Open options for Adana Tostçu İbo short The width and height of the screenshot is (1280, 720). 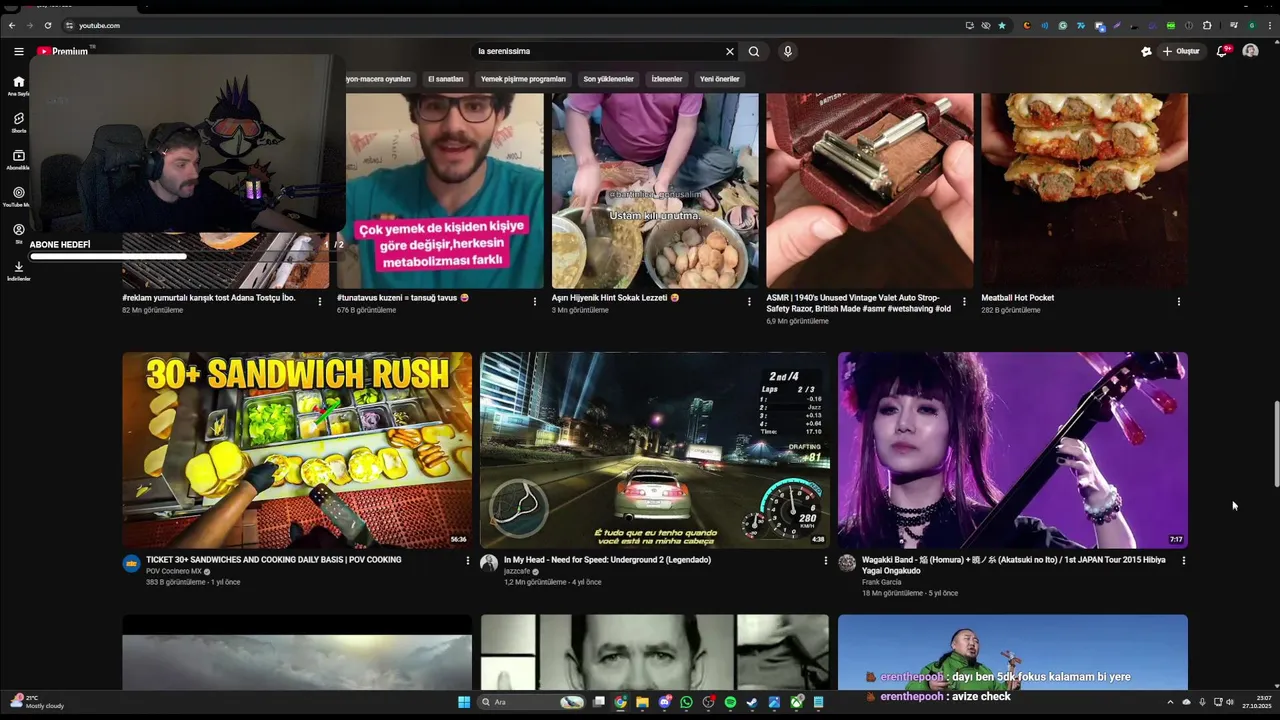(320, 301)
